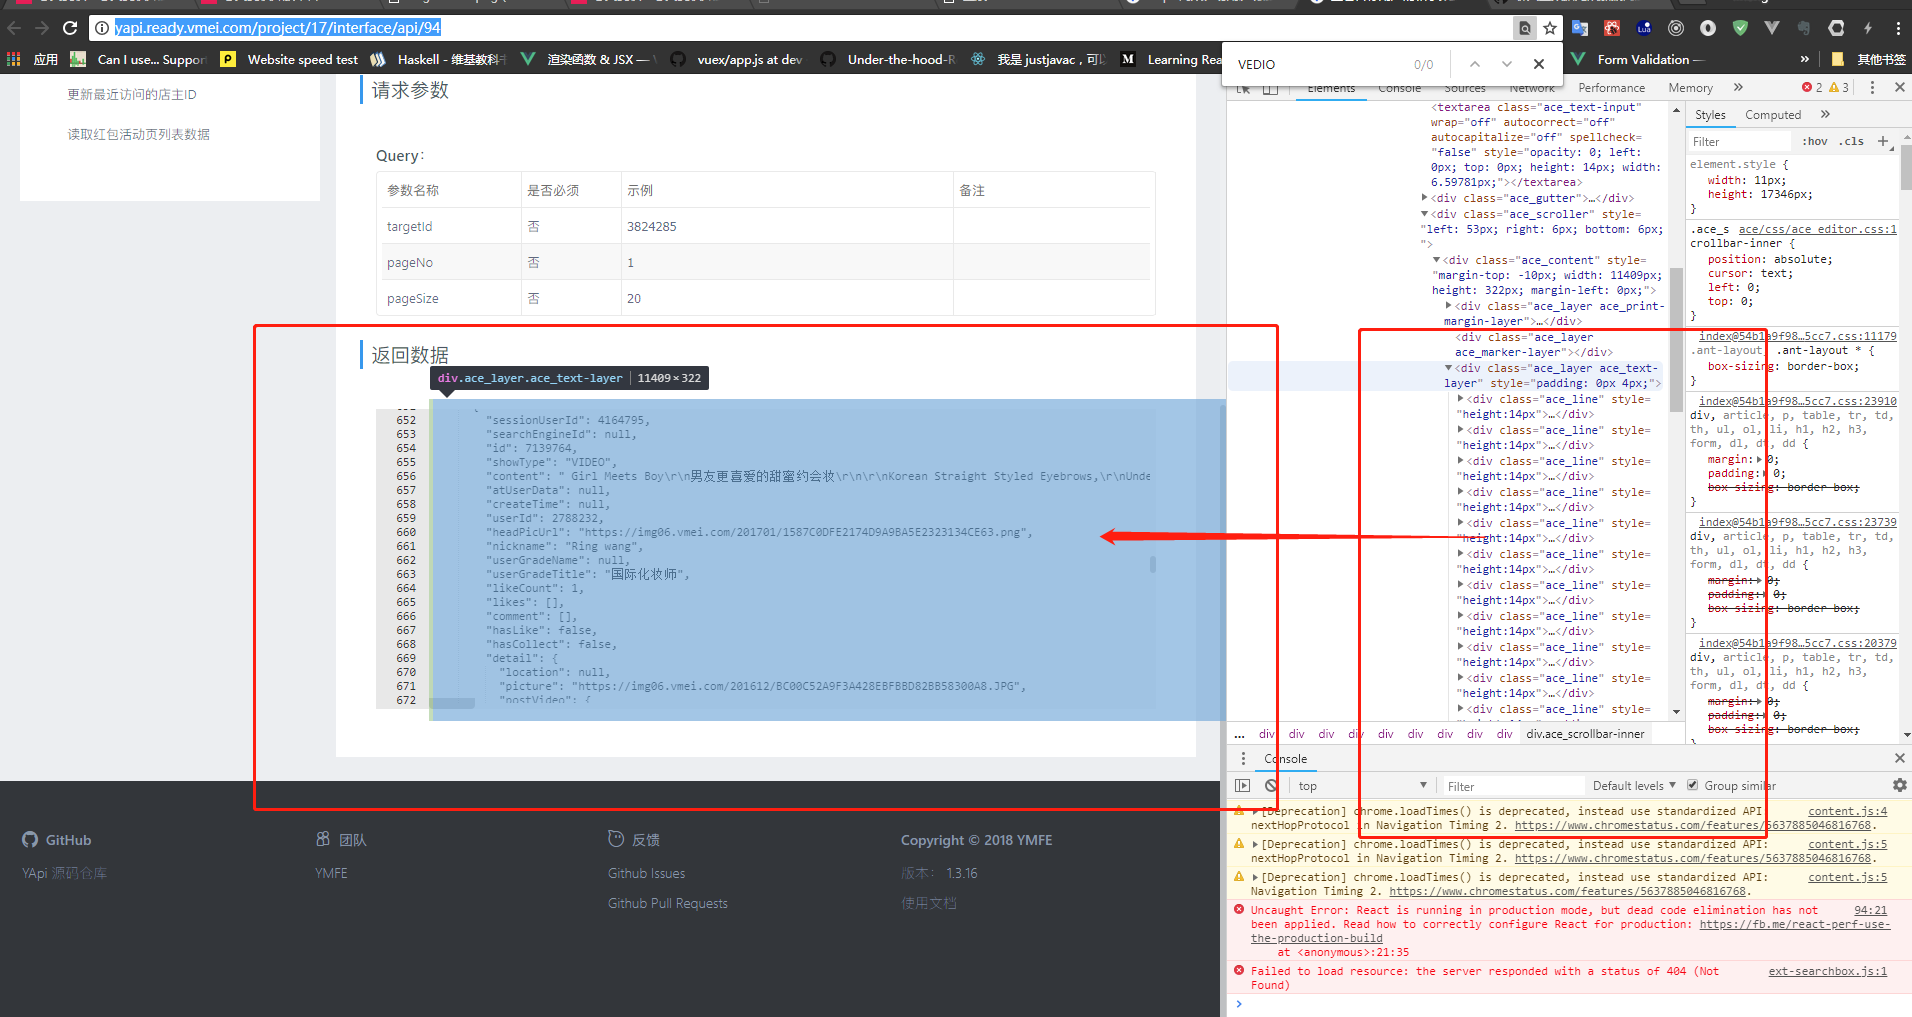Click the lightning bolt extension icon
Image resolution: width=1912 pixels, height=1017 pixels.
(x=1867, y=28)
